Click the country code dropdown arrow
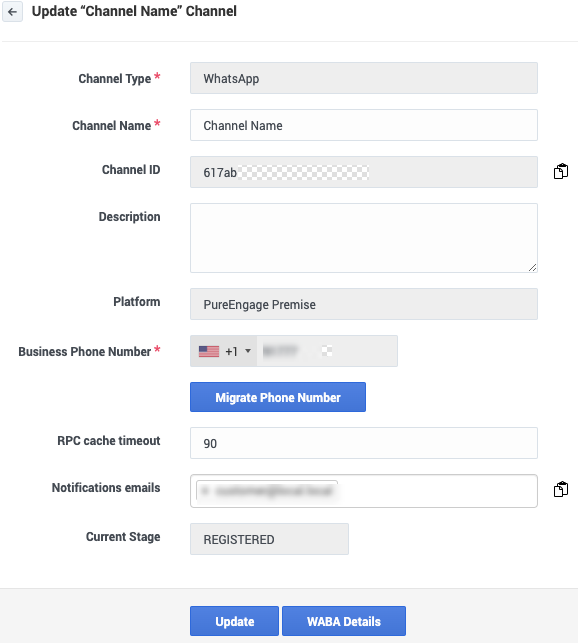The height and width of the screenshot is (643, 578). point(248,351)
